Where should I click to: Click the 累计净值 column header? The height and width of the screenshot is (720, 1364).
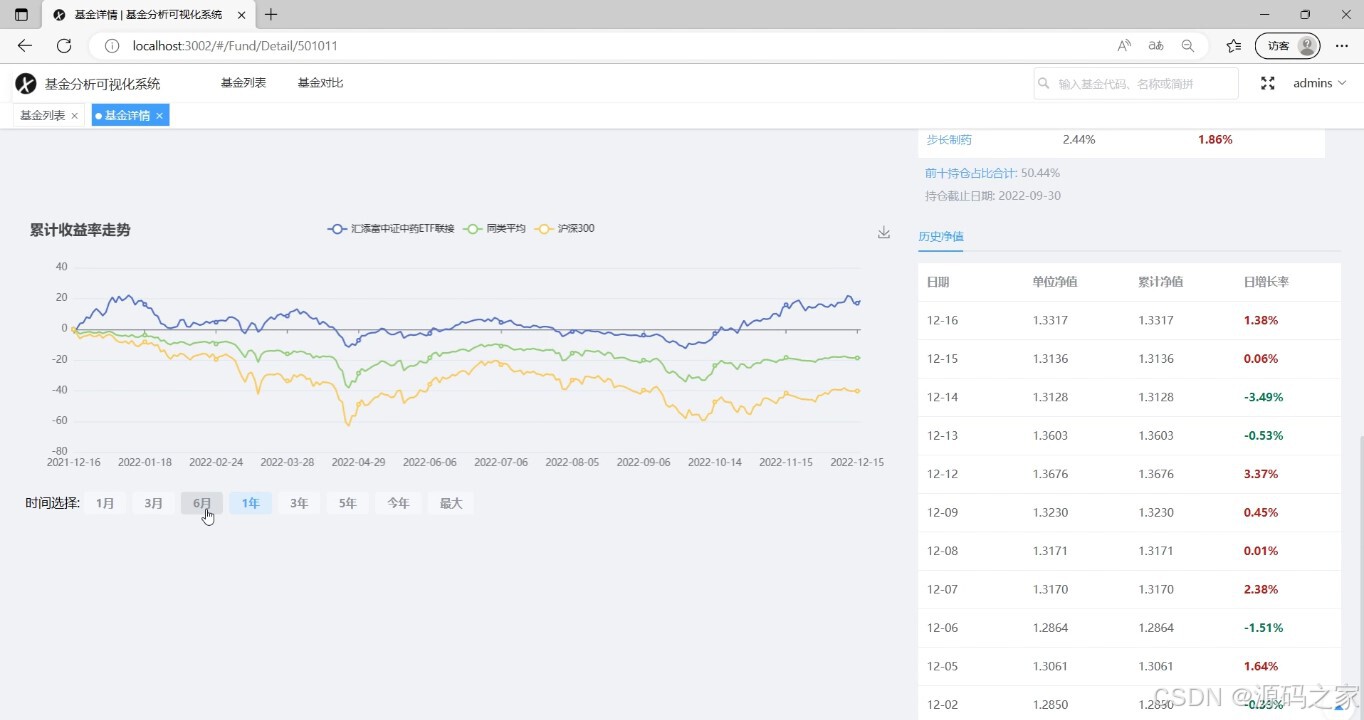coord(1160,282)
